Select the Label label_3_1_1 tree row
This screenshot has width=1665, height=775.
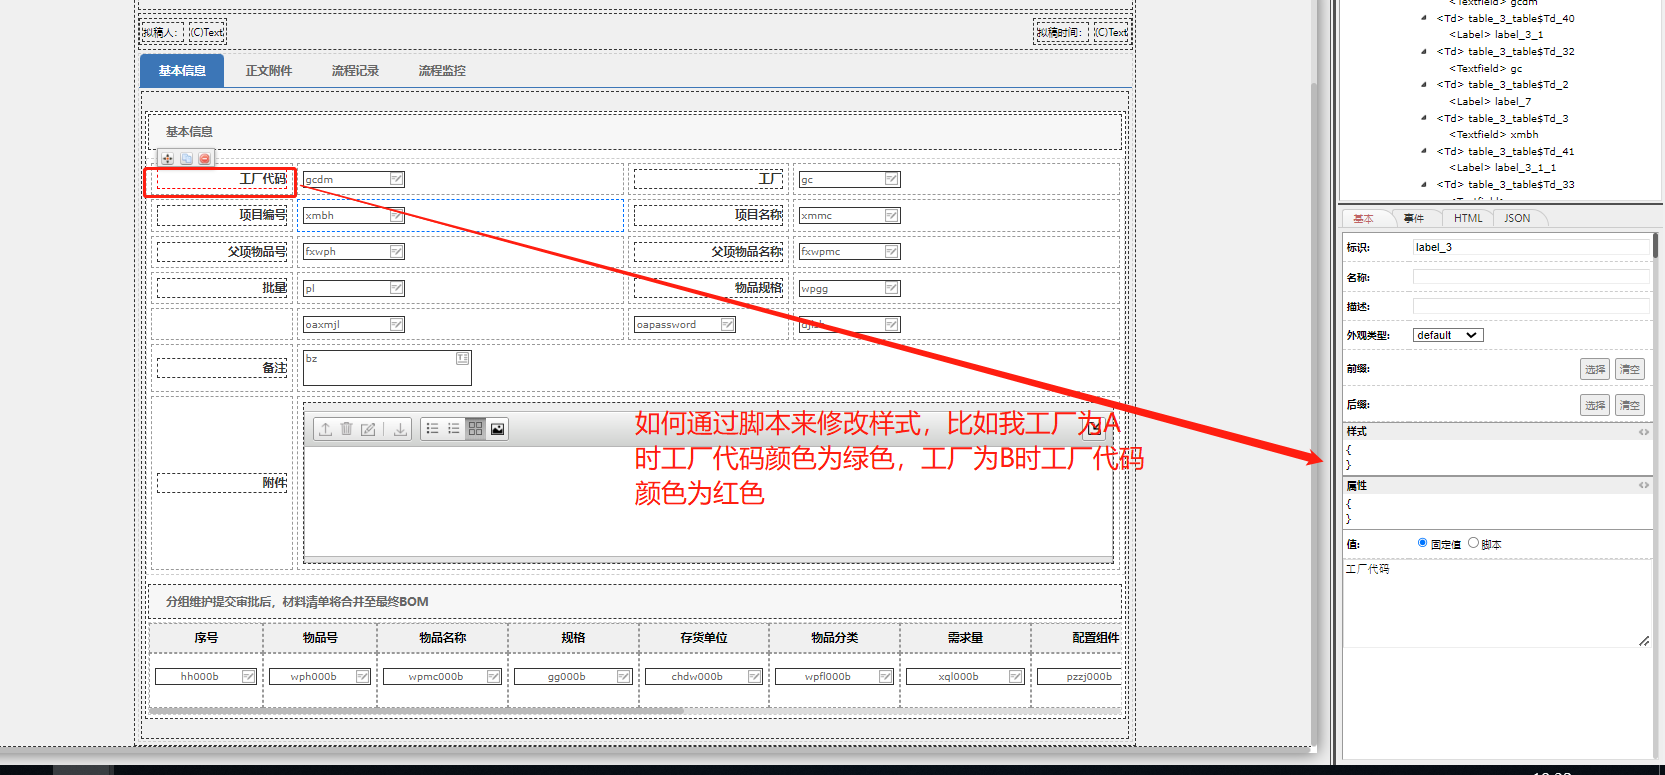pos(1502,168)
